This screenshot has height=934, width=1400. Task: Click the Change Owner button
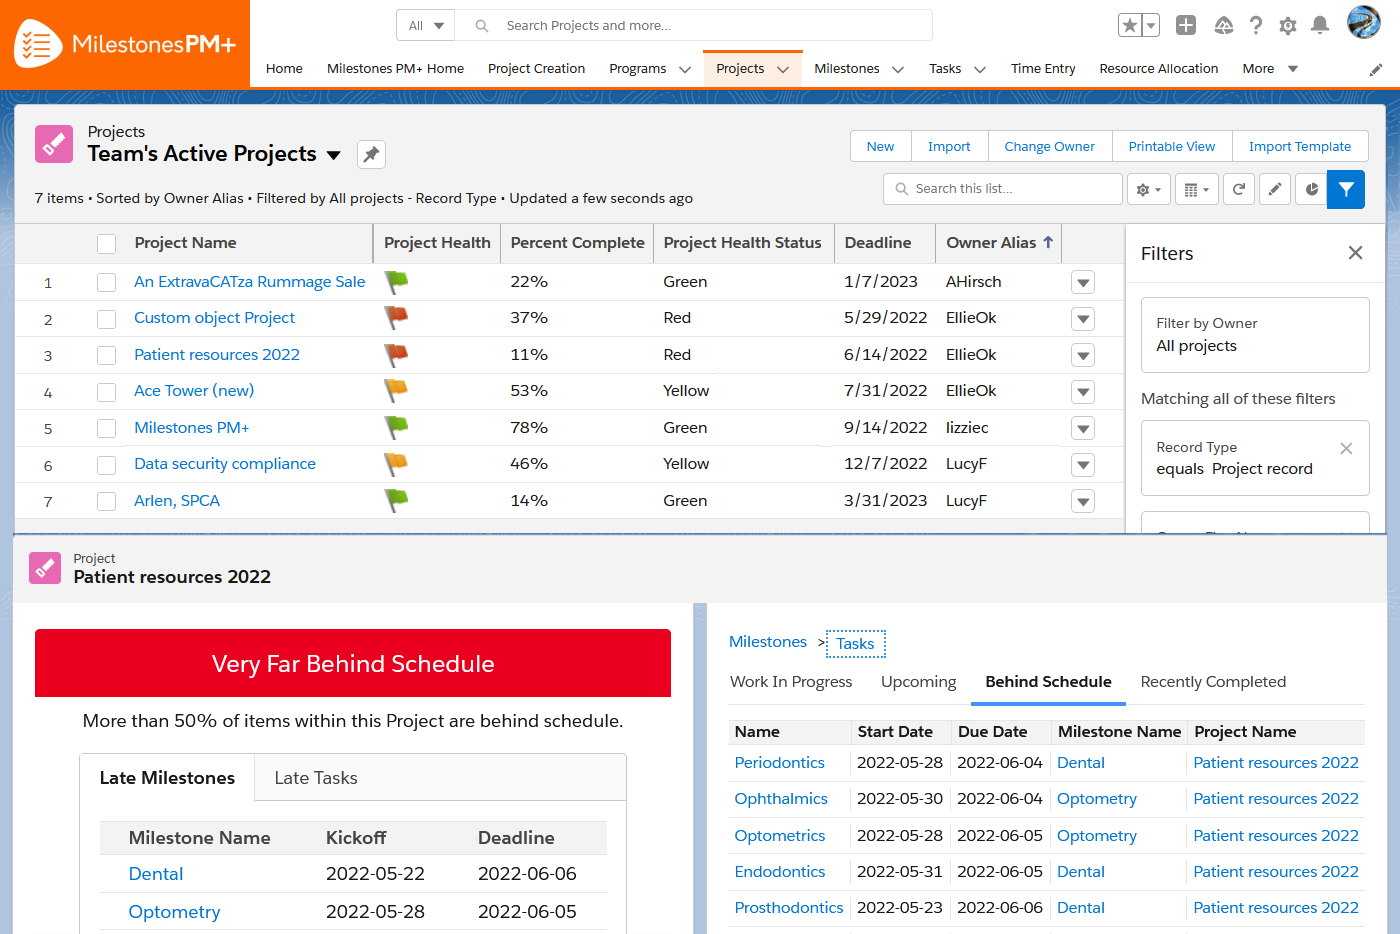coord(1049,146)
